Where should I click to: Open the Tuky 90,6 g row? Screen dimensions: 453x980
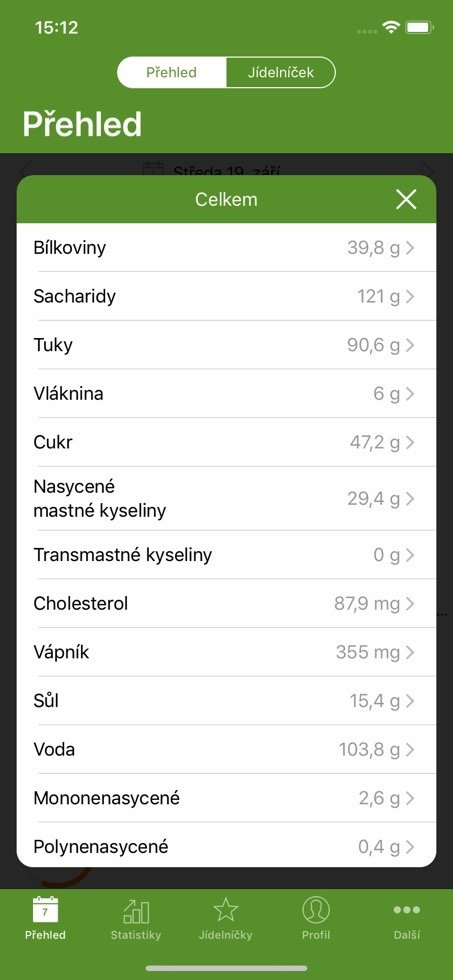[x=226, y=345]
